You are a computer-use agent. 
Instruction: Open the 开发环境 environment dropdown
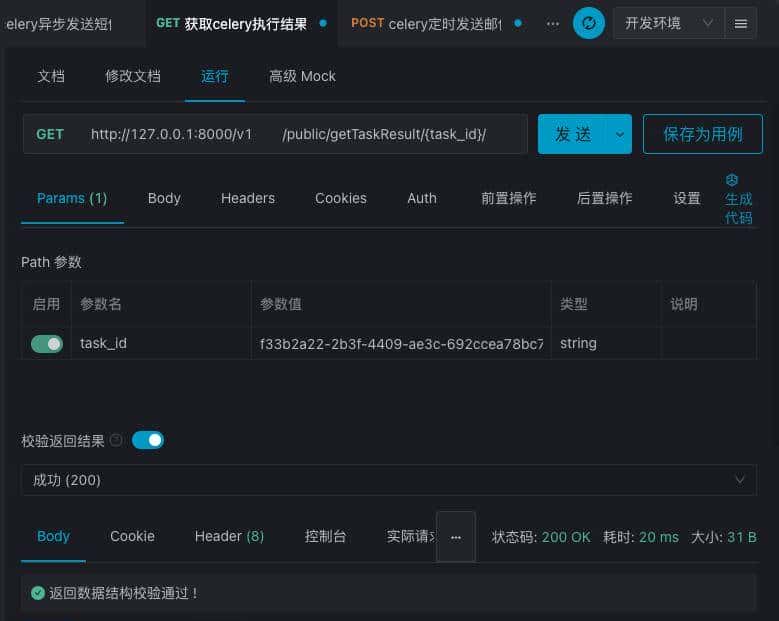pyautogui.click(x=669, y=23)
